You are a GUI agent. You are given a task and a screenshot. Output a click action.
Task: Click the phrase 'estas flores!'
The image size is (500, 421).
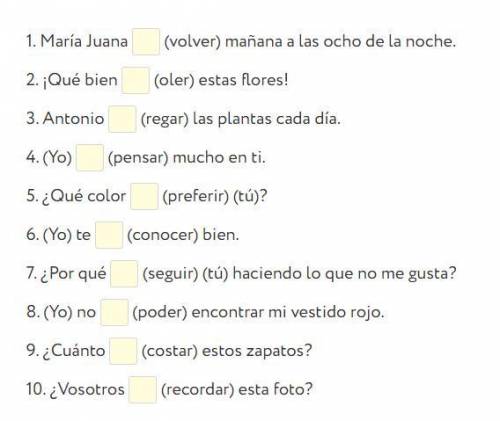point(243,80)
